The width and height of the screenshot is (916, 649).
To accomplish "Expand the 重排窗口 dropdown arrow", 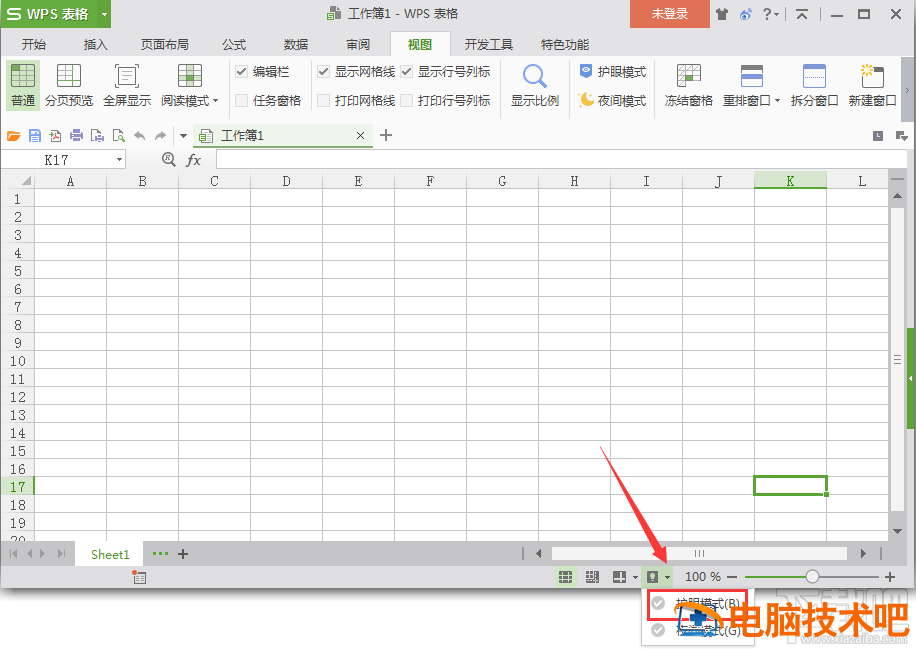I will pyautogui.click(x=777, y=101).
